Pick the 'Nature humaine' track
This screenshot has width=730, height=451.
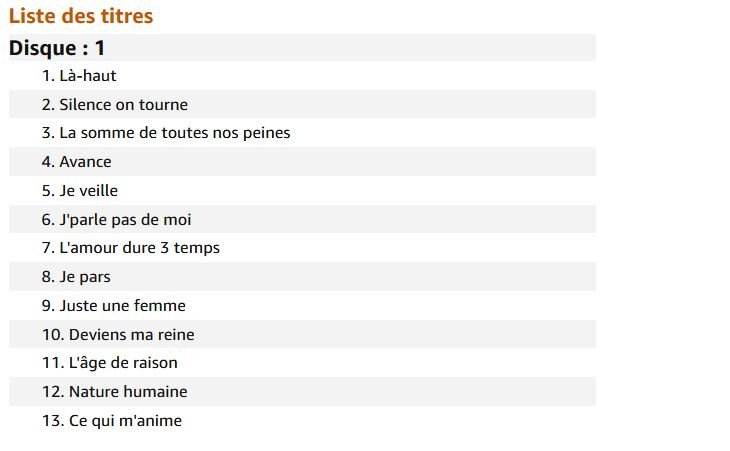pyautogui.click(x=128, y=391)
